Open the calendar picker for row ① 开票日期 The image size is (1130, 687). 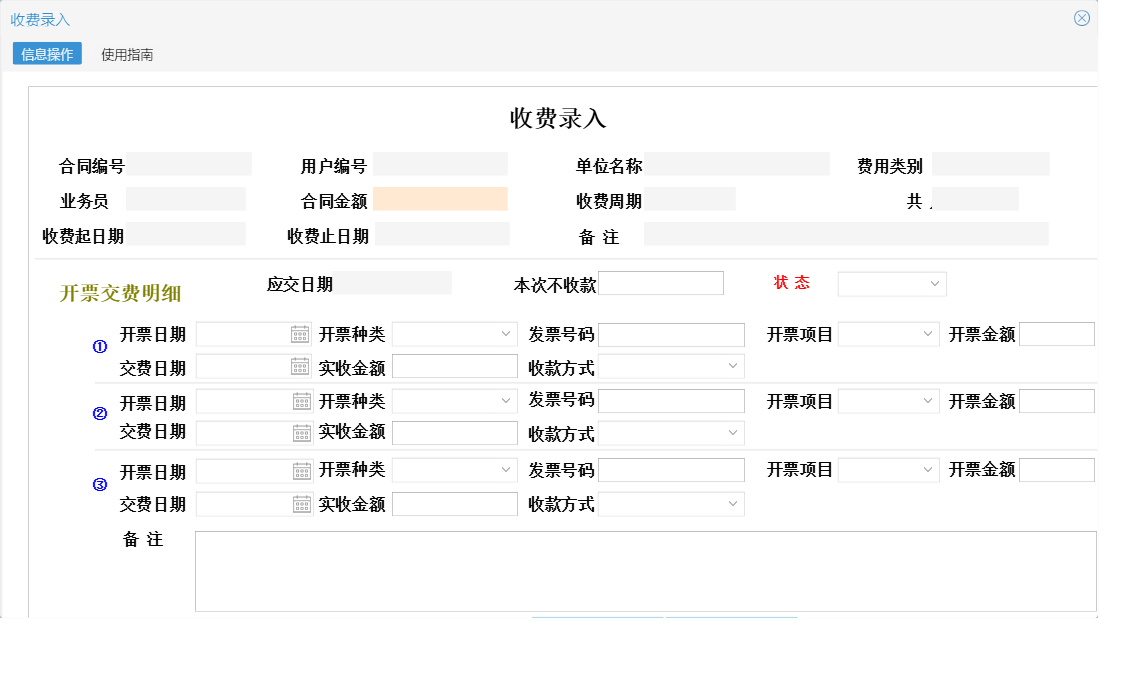(x=303, y=333)
